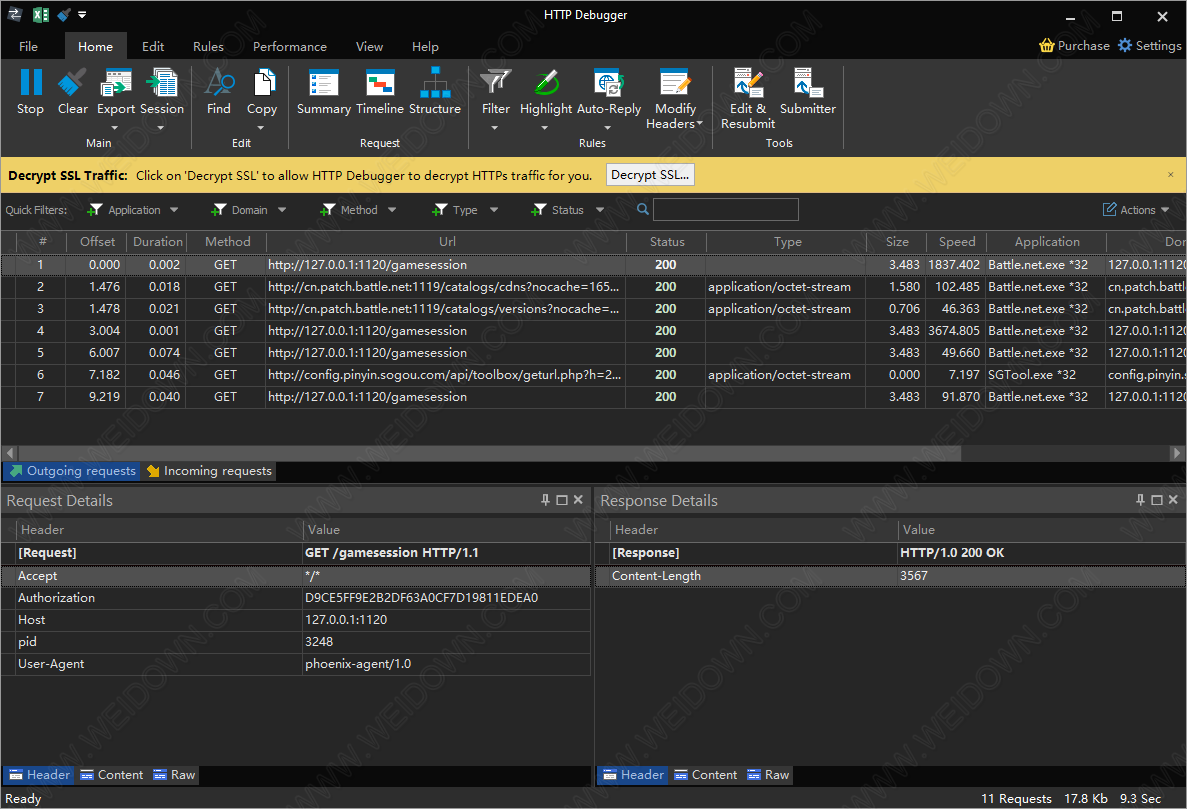Switch to the Performance ribbon tab

click(289, 46)
